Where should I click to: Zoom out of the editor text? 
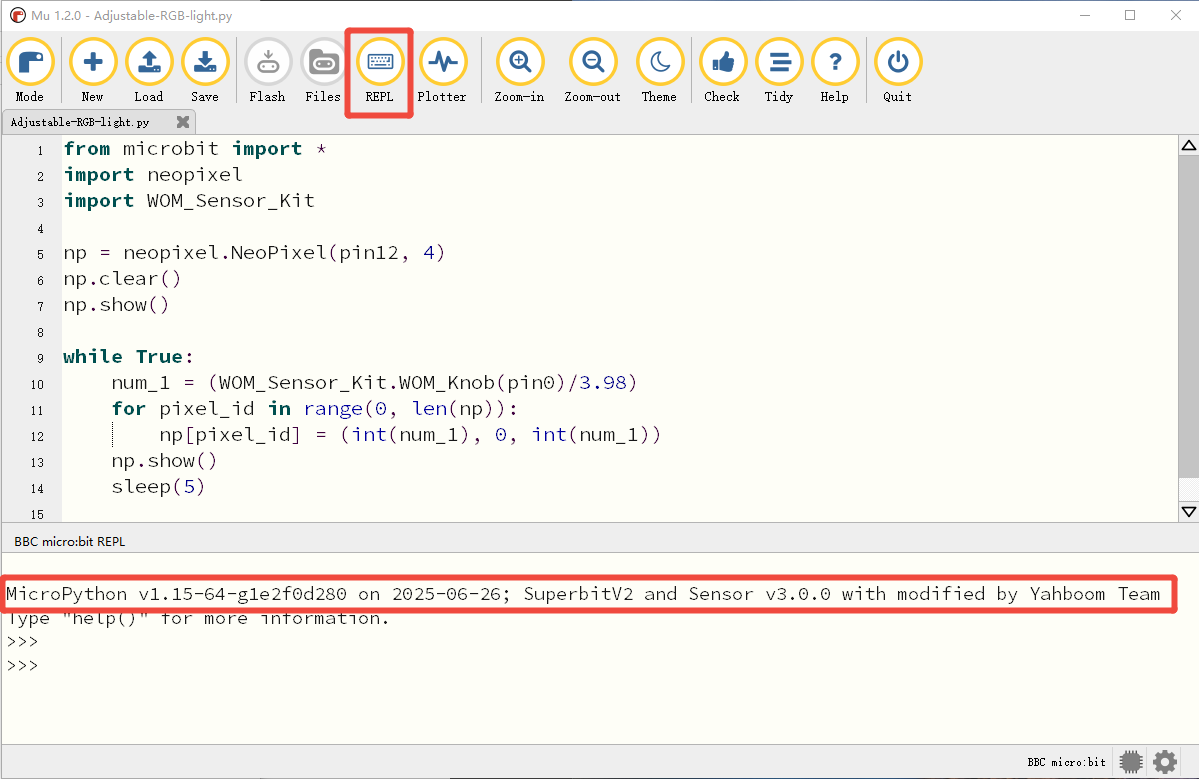(x=593, y=70)
